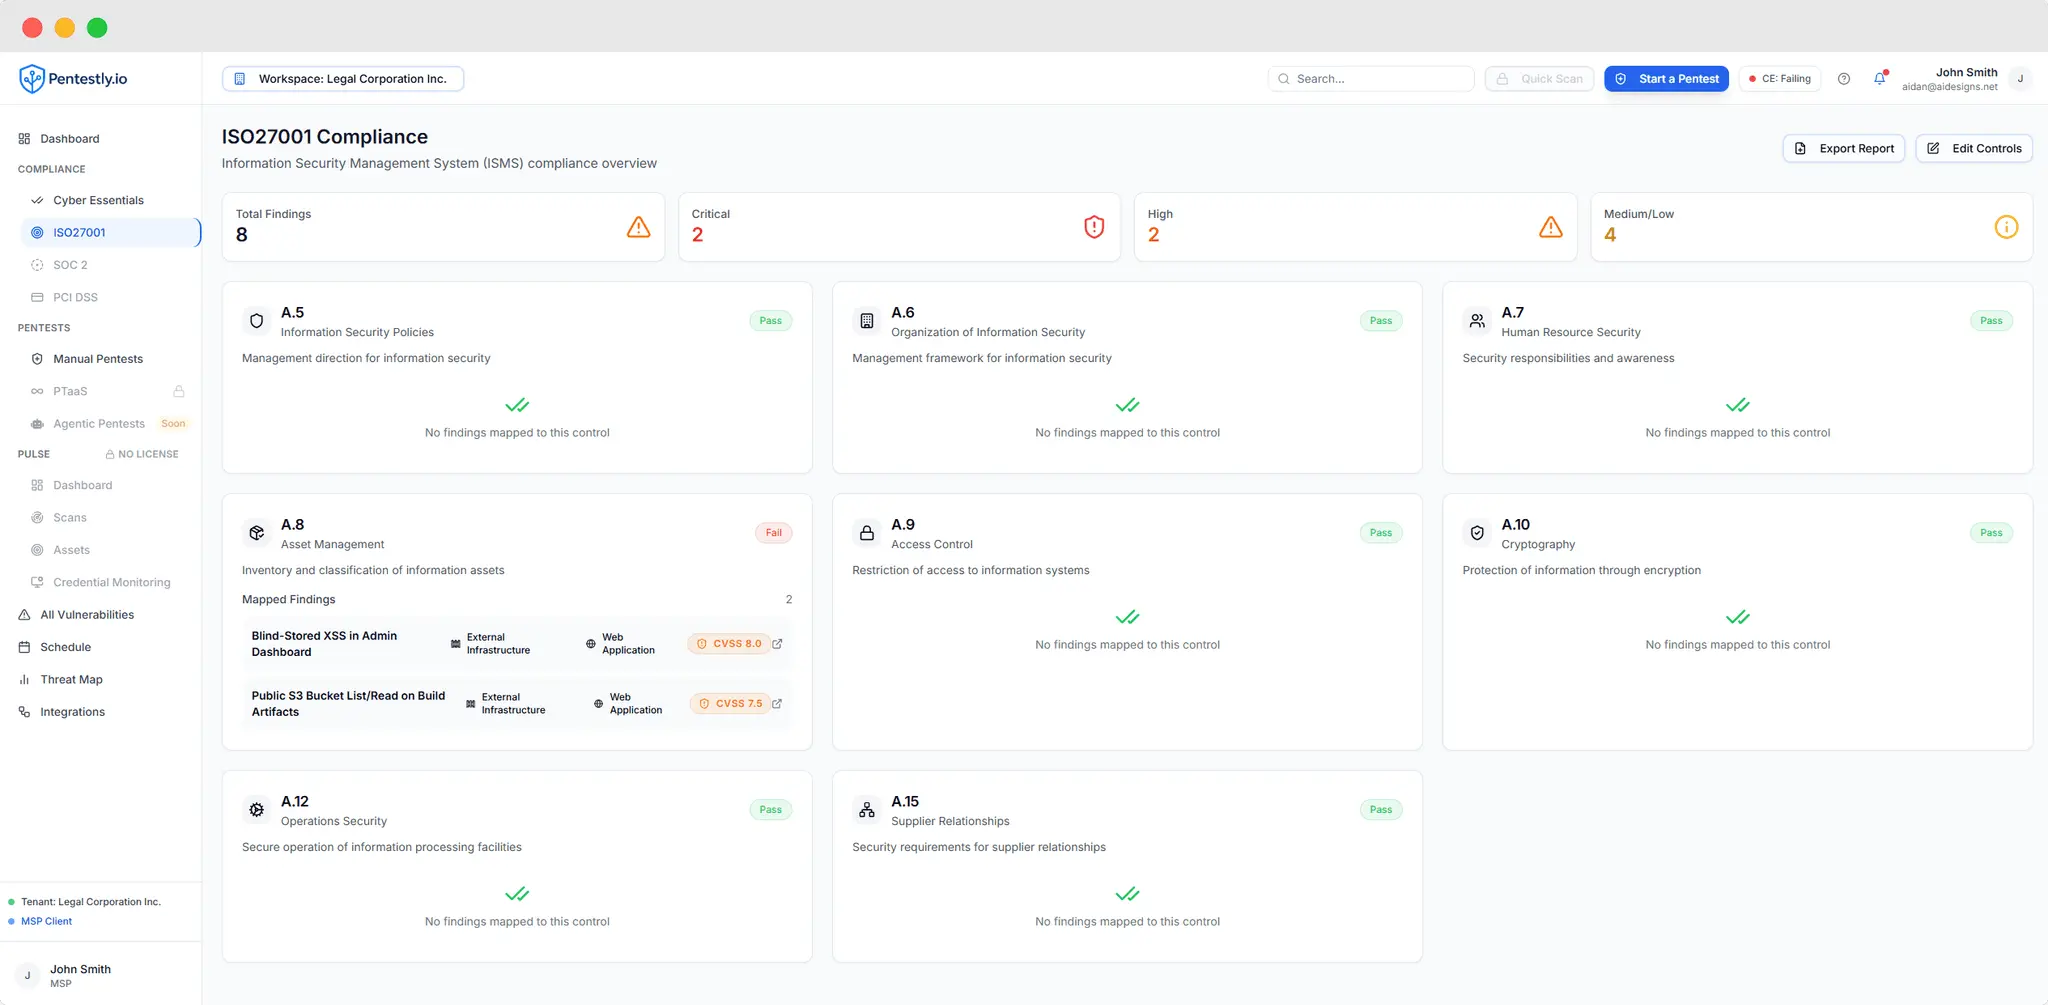This screenshot has height=1005, width=2048.
Task: Open Integrations
Action: (x=72, y=712)
